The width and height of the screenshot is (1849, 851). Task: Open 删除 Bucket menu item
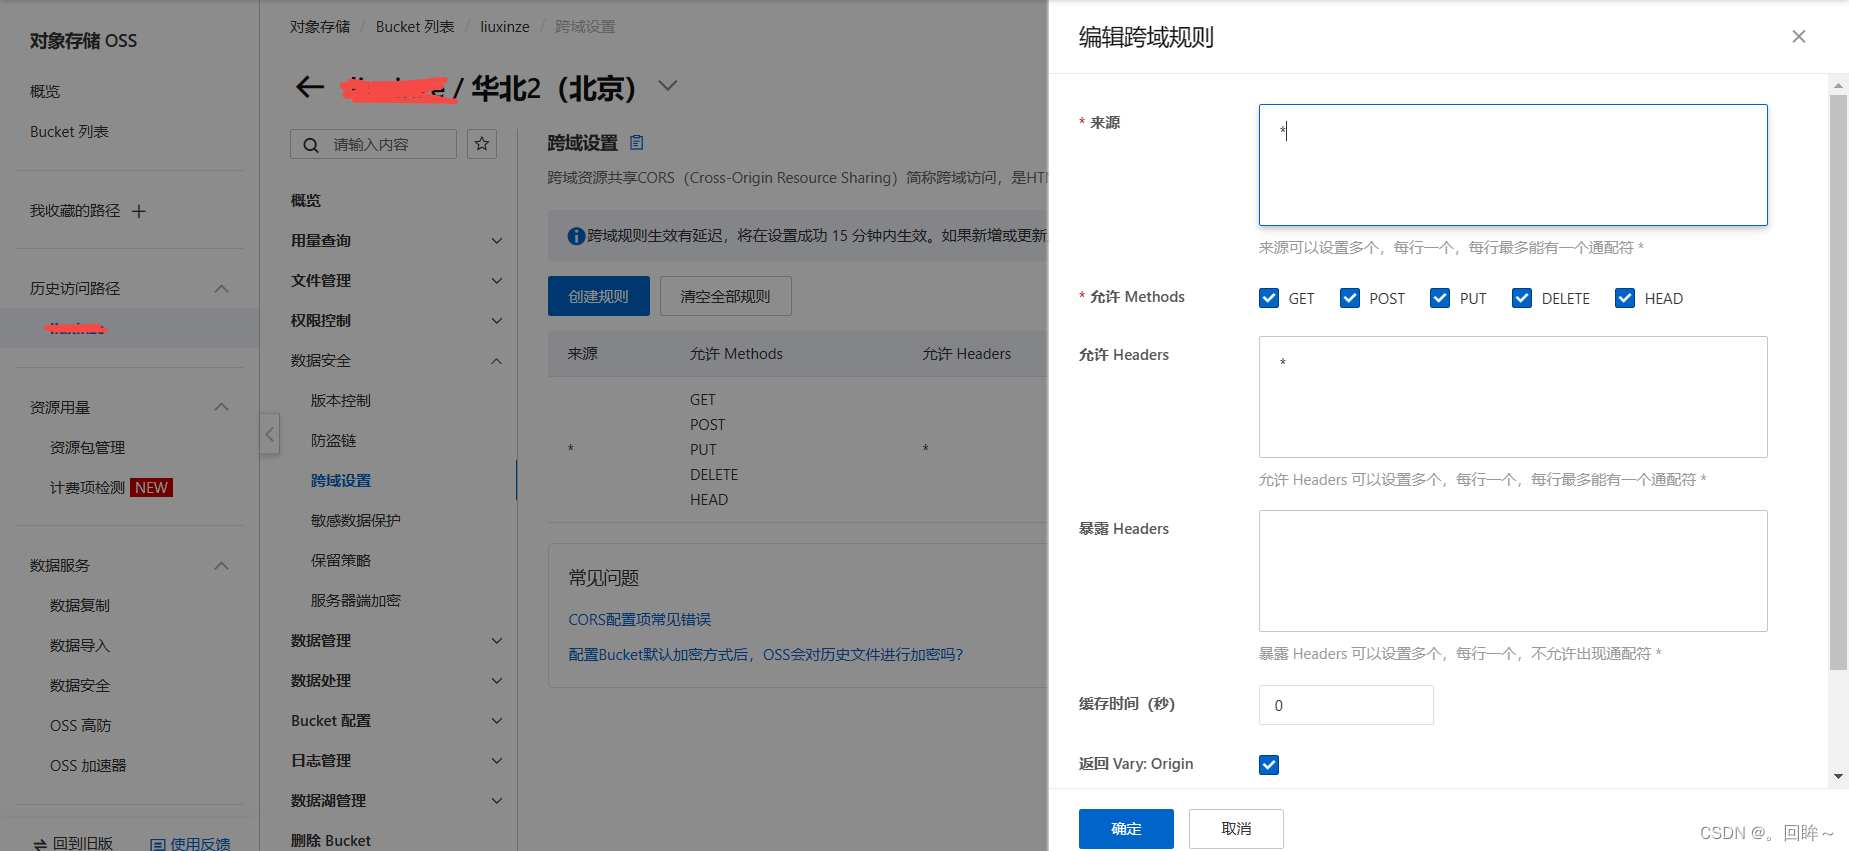(x=331, y=840)
